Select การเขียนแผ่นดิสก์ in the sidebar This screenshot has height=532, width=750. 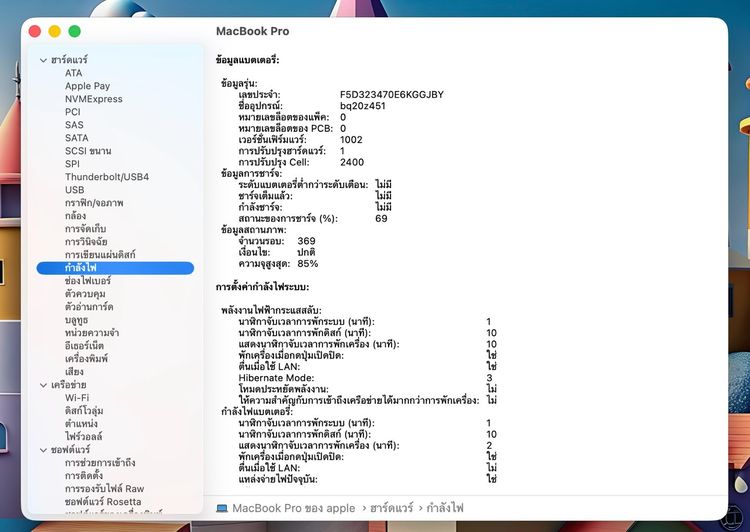[100, 255]
